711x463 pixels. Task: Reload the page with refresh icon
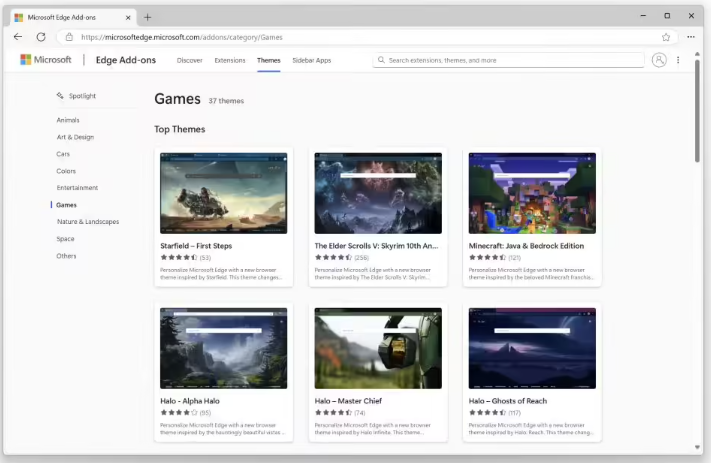[41, 37]
